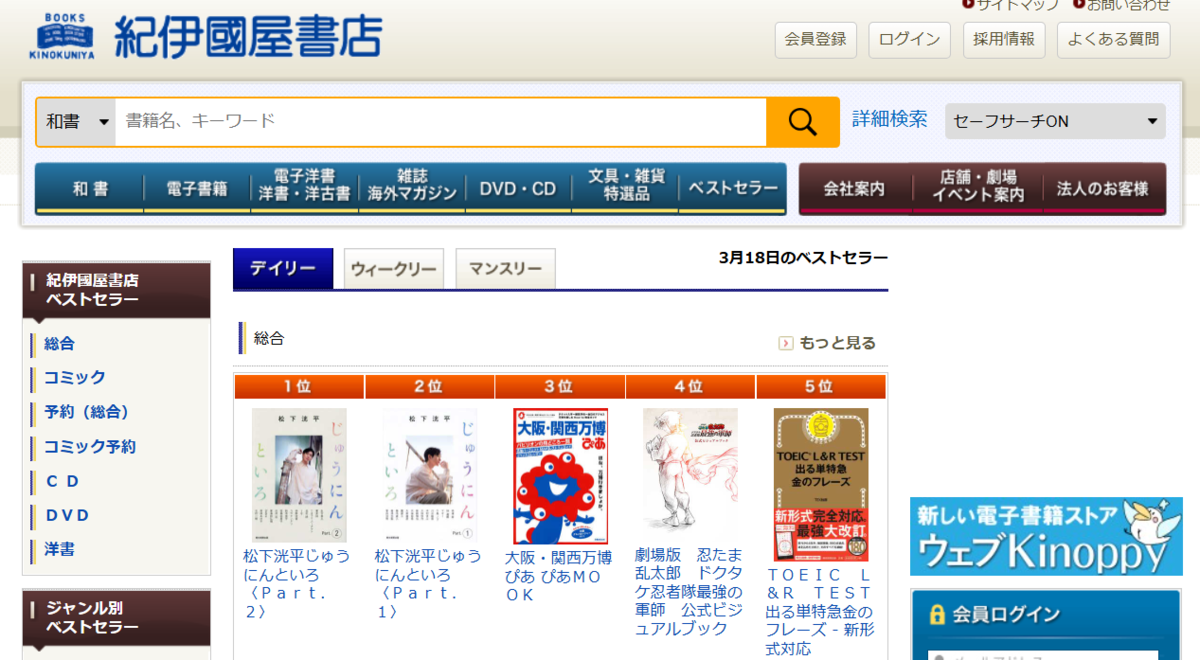1200x660 pixels.
Task: Click the 会員登録 button
Action: pos(815,39)
